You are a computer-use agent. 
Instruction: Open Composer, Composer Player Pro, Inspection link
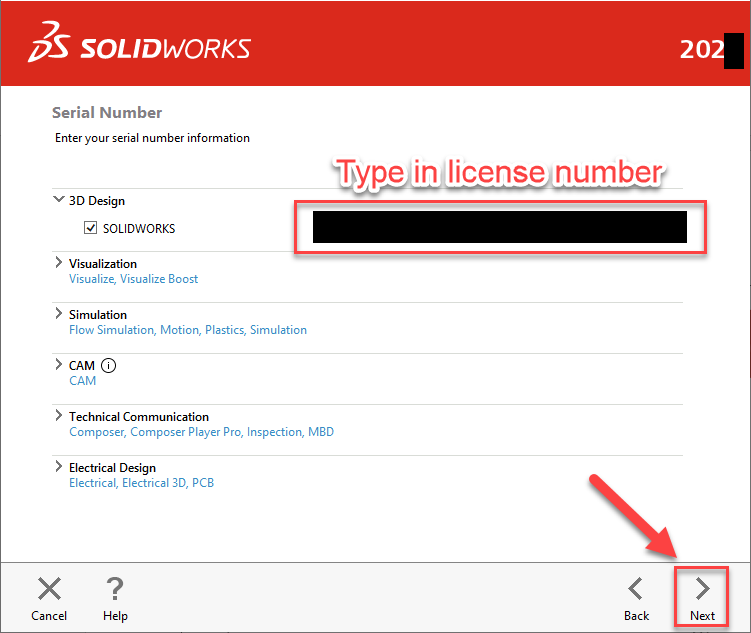coord(201,432)
